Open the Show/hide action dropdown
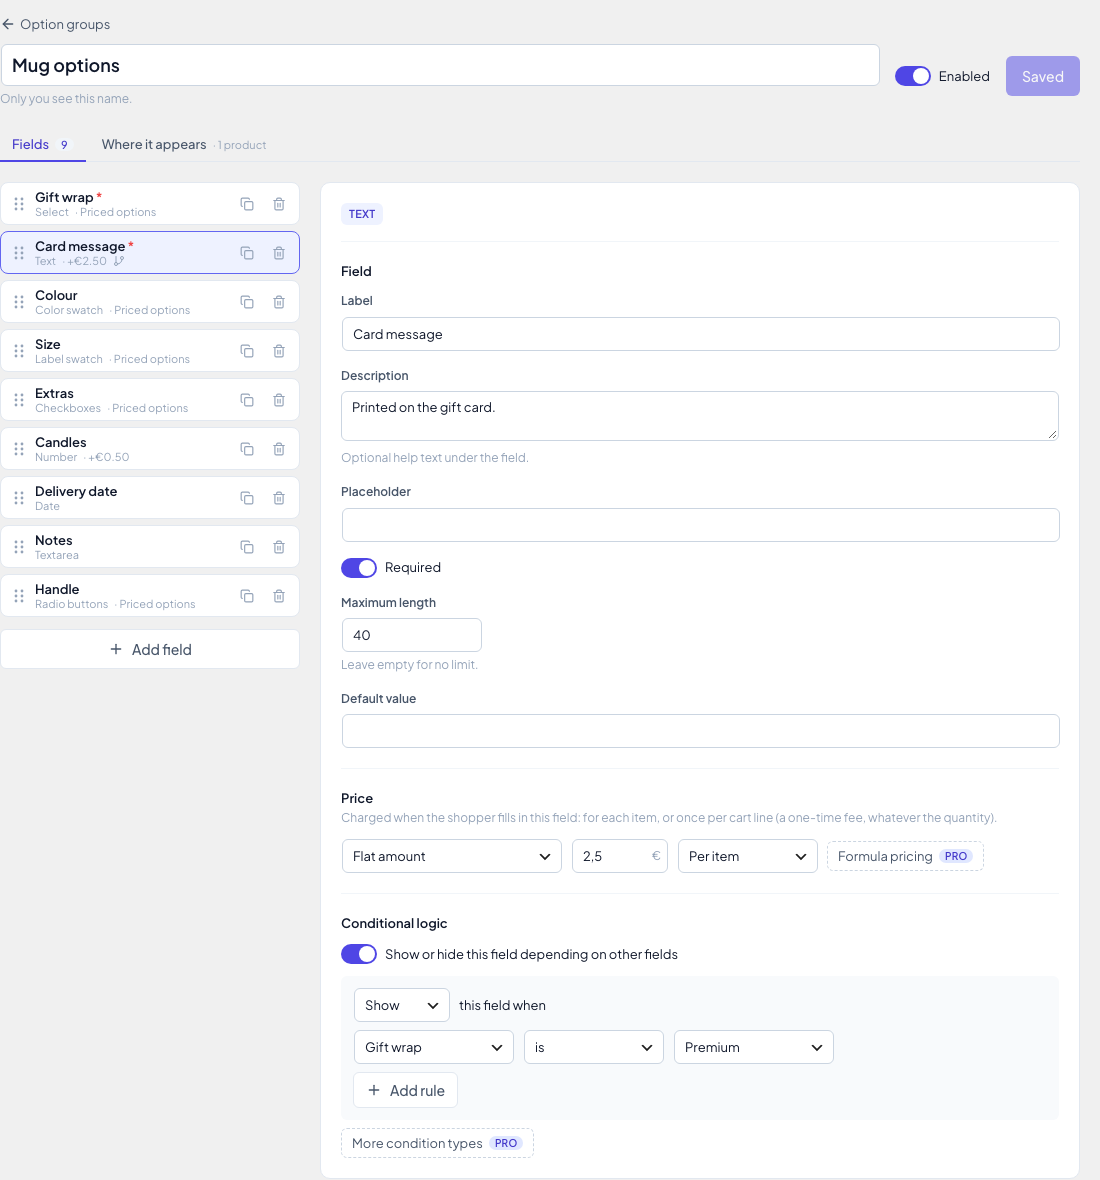 402,1005
